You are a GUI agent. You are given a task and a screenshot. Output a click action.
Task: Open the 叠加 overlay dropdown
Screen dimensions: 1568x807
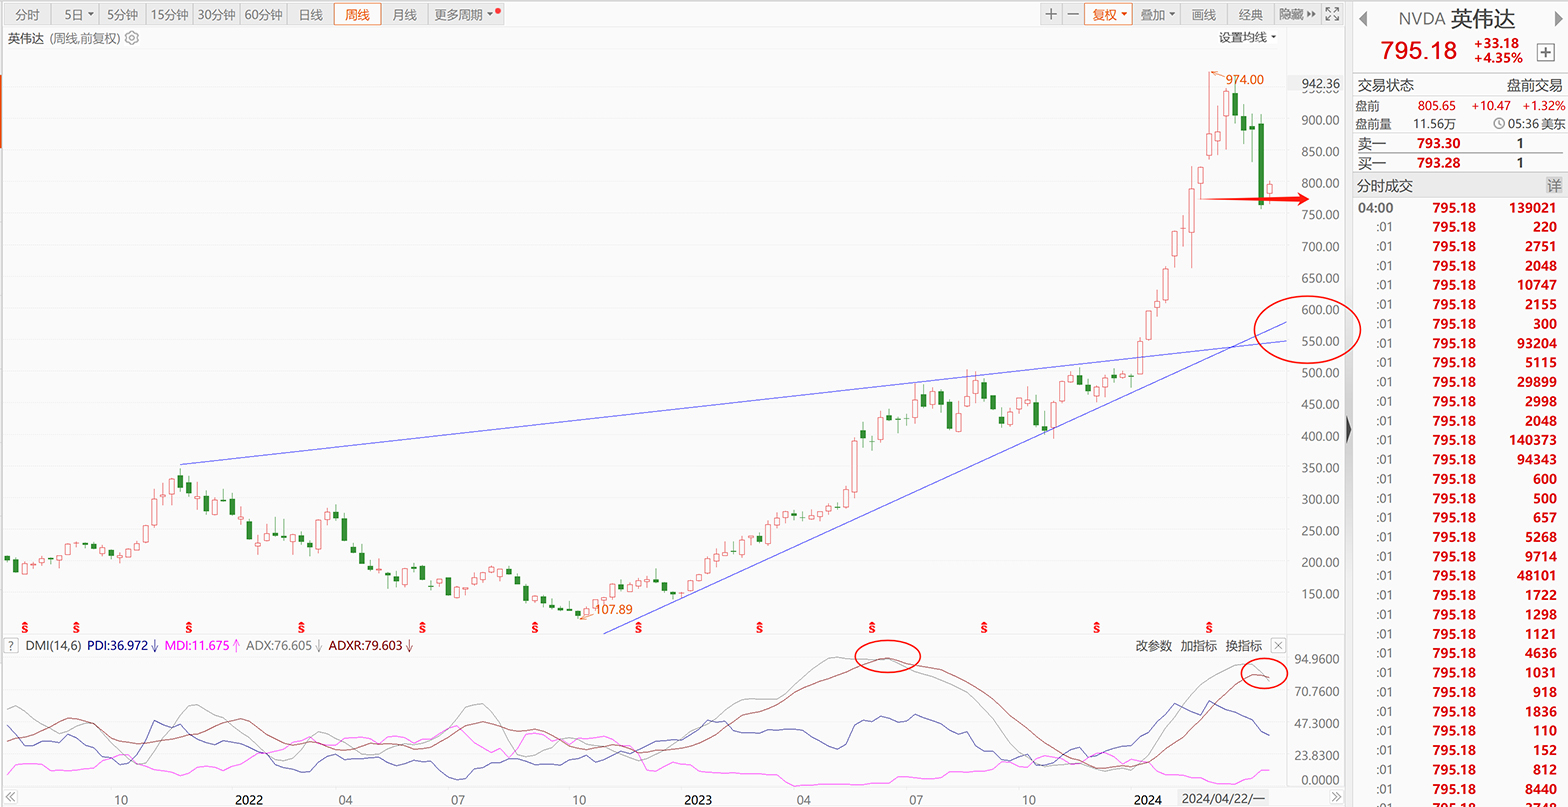[1158, 15]
